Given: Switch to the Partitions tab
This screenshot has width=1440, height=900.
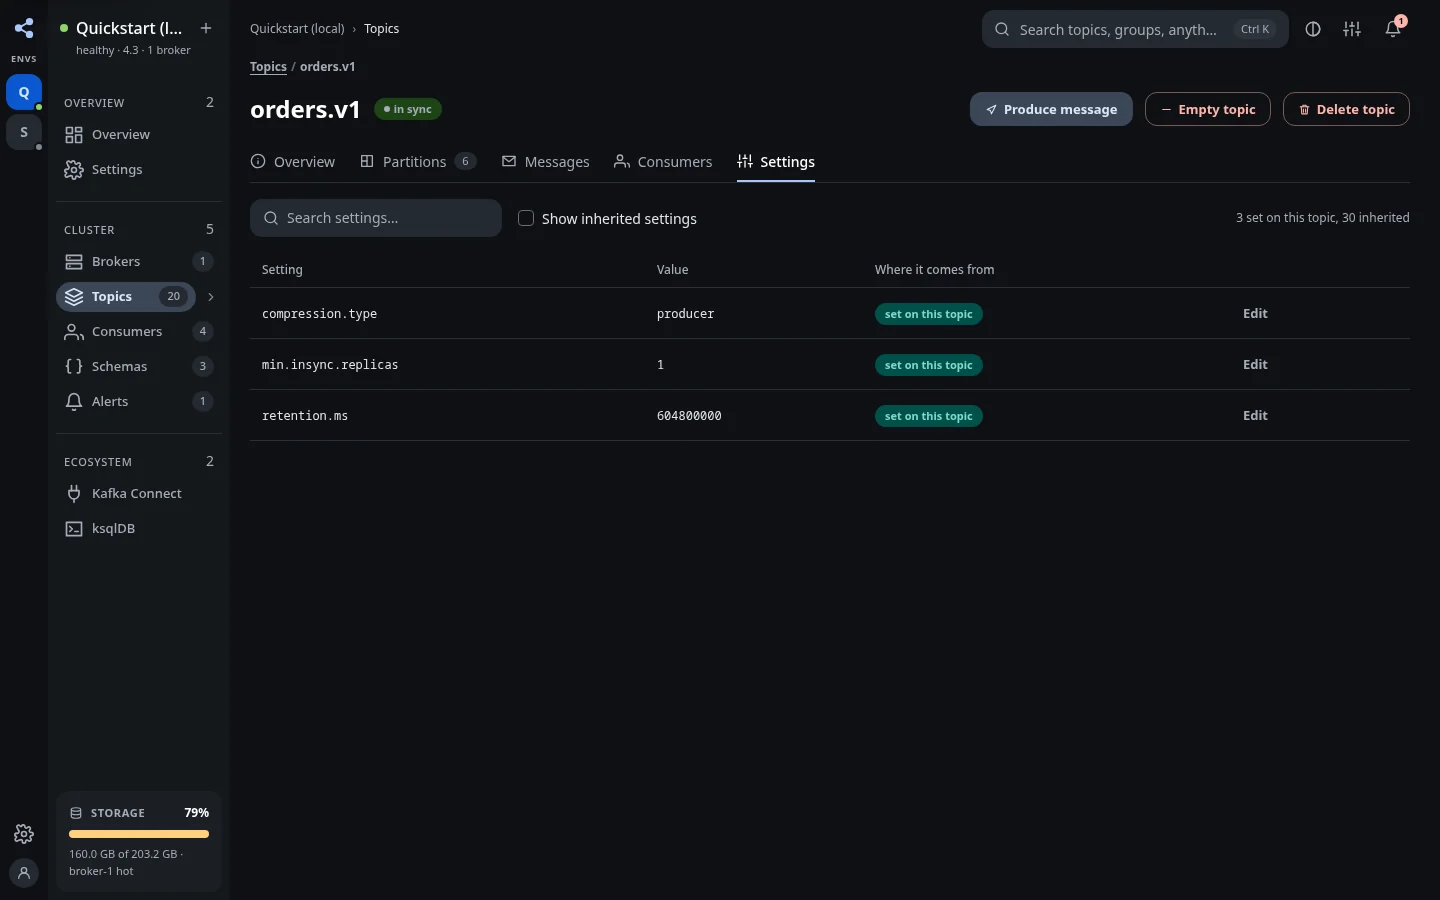Looking at the screenshot, I should [418, 162].
